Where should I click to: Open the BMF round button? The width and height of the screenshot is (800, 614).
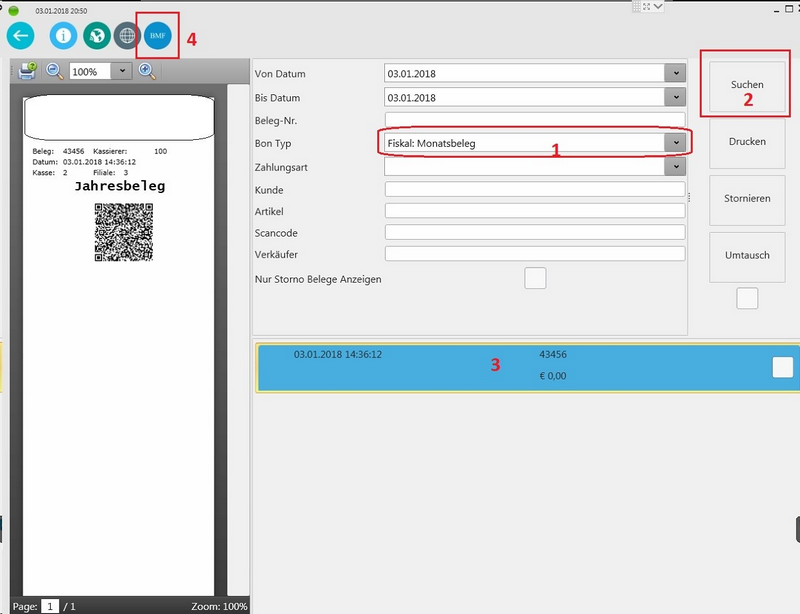pos(158,36)
